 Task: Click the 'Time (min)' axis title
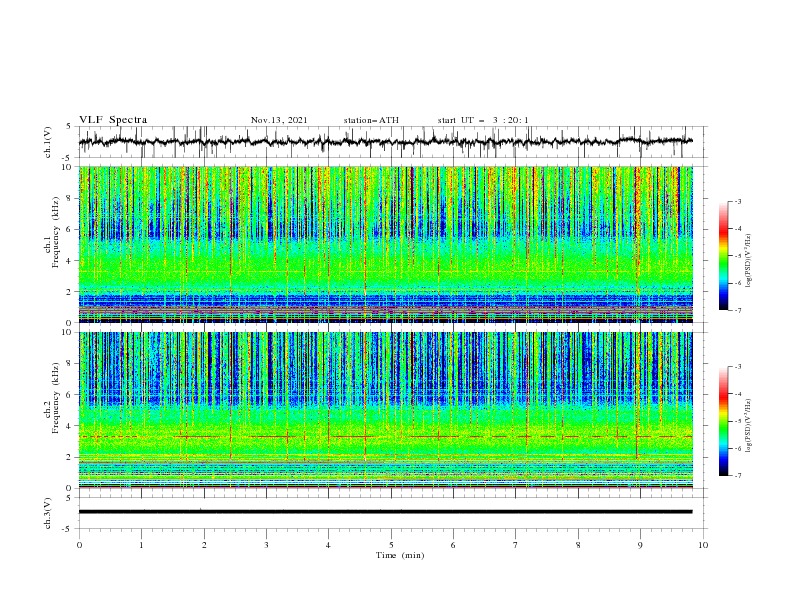(400, 555)
